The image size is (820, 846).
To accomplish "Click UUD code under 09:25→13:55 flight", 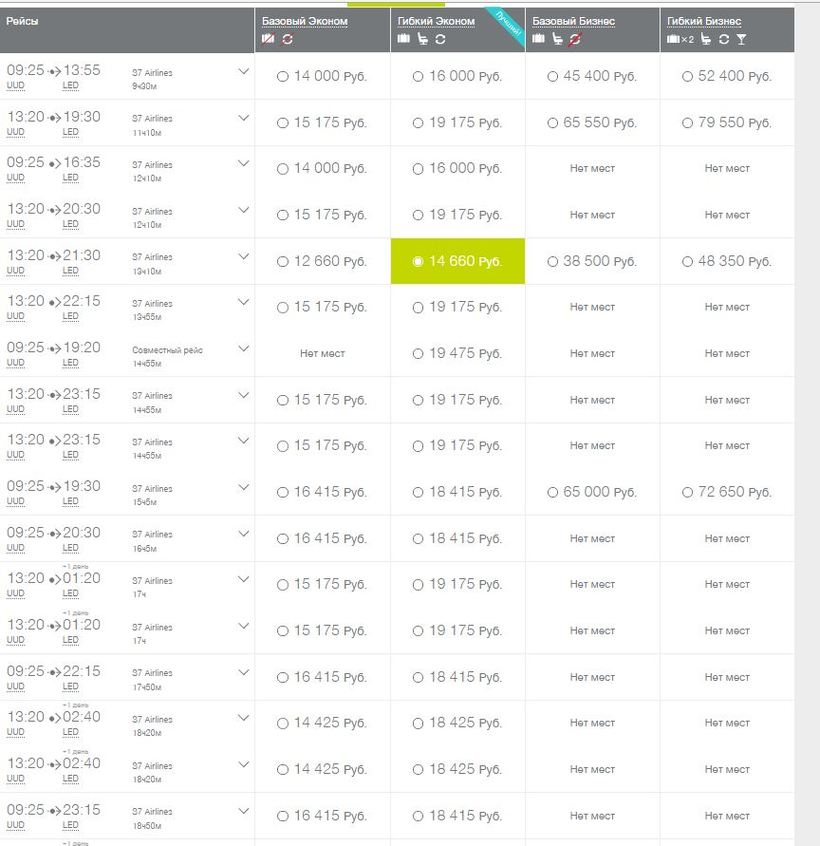I will tap(16, 85).
